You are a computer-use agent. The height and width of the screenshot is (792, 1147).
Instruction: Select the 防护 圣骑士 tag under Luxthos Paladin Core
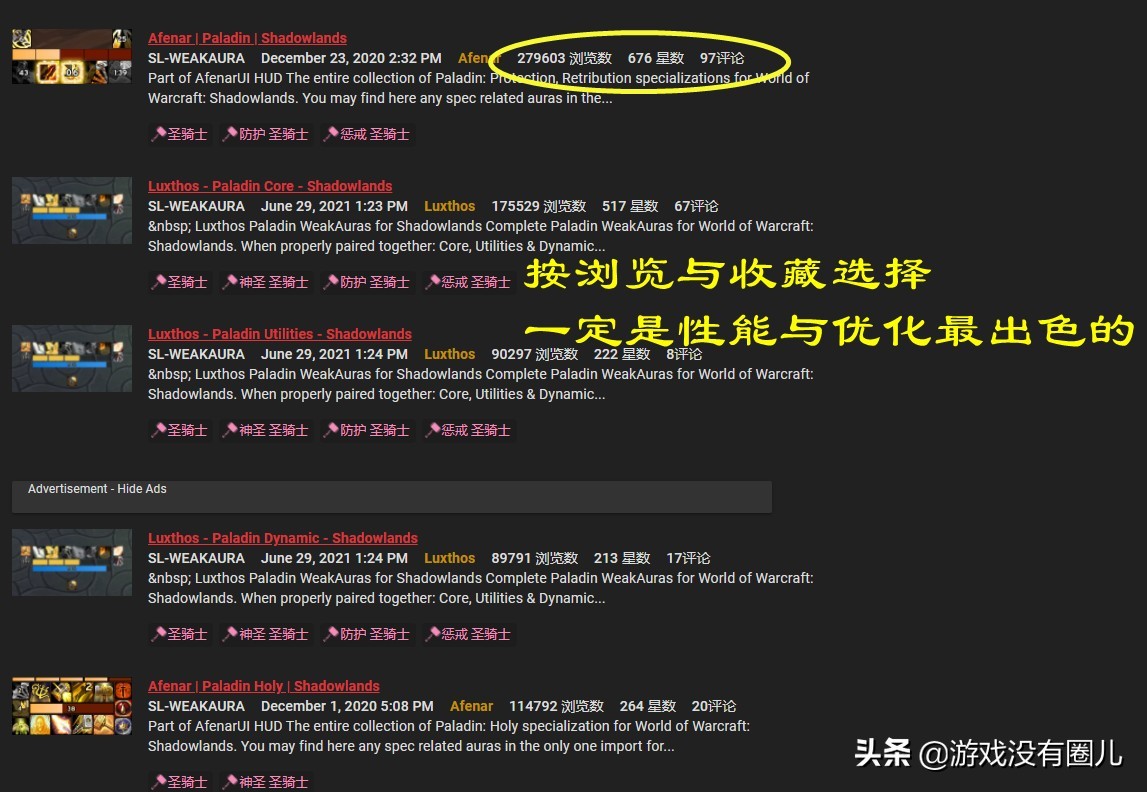(367, 282)
